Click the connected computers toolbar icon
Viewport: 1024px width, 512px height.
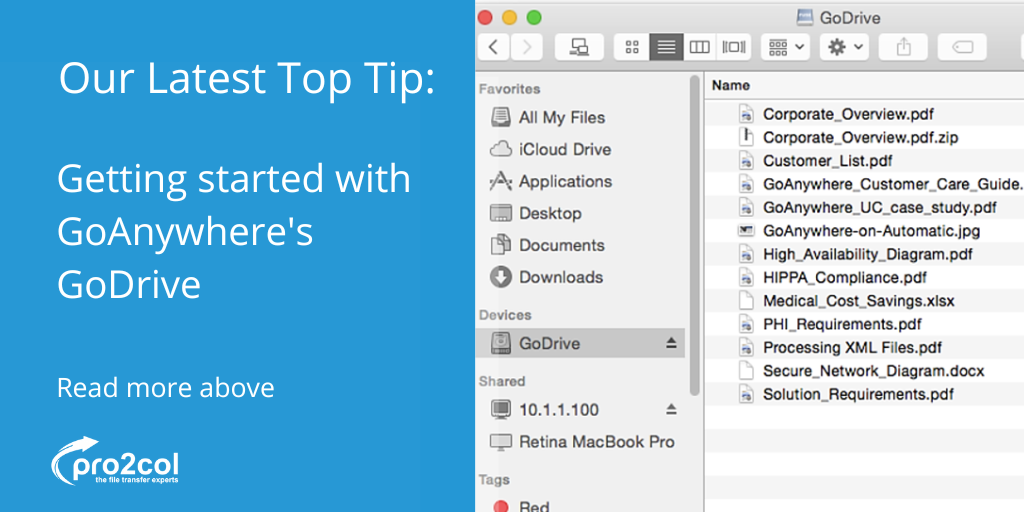click(579, 47)
